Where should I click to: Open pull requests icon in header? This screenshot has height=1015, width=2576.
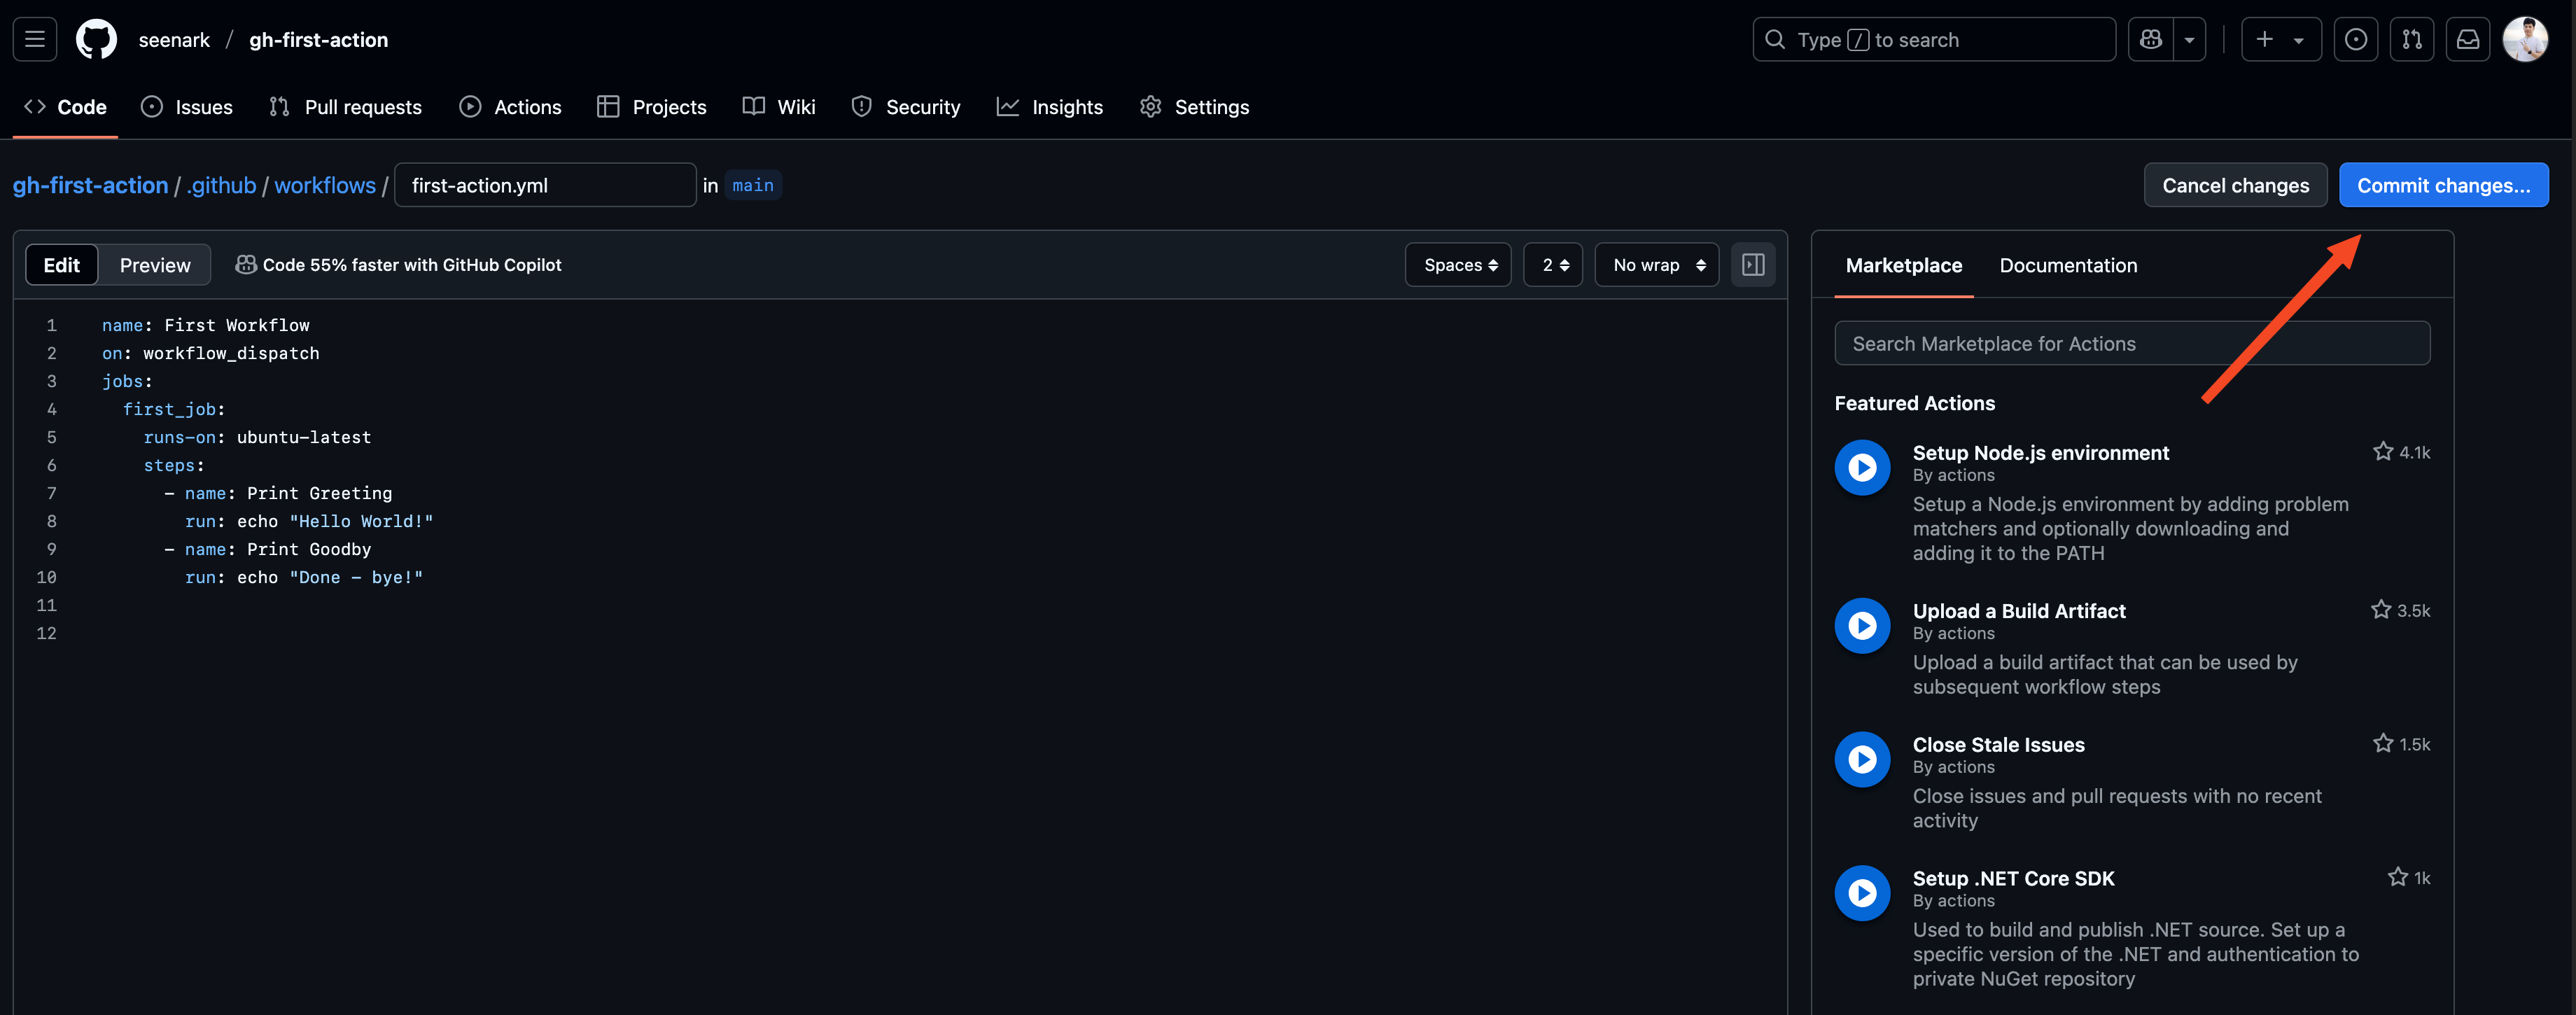pyautogui.click(x=2411, y=40)
